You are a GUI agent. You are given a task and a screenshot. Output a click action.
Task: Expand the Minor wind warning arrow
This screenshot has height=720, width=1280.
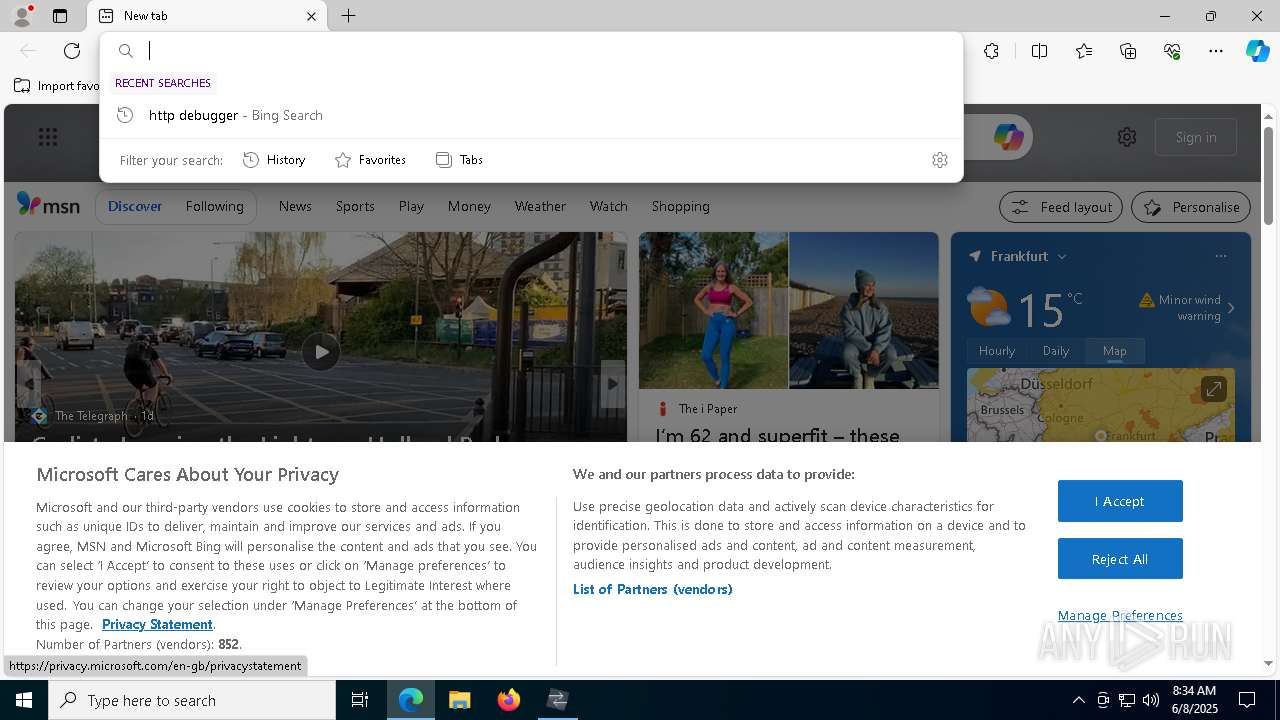(x=1231, y=308)
